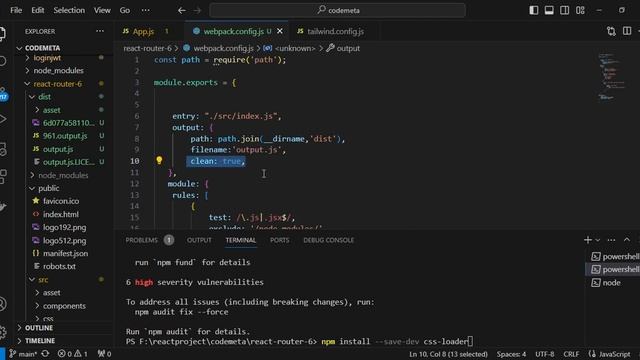Open logo512.png file
The image size is (640, 360).
[64, 240]
